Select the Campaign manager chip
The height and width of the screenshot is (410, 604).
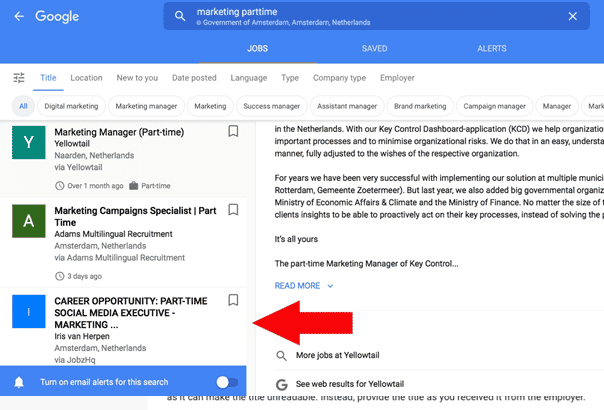tap(495, 106)
